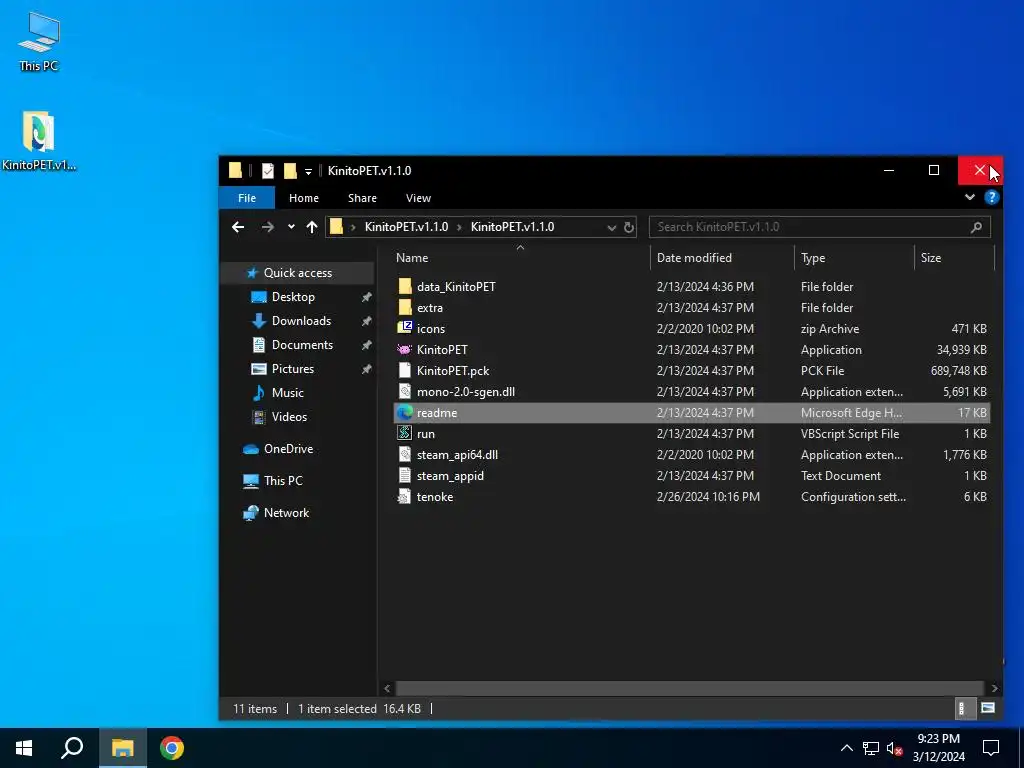The height and width of the screenshot is (768, 1024).
Task: Open the recent locations dropdown
Action: coord(291,227)
